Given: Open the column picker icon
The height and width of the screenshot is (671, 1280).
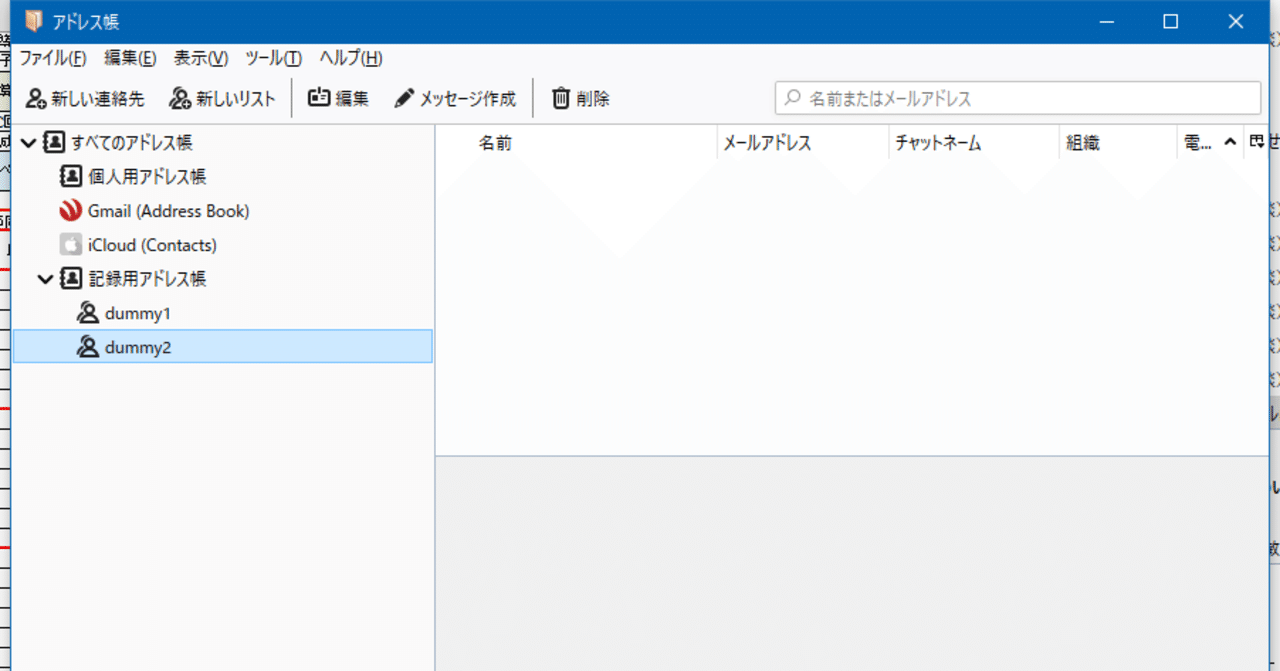Looking at the screenshot, I should coord(1256,143).
